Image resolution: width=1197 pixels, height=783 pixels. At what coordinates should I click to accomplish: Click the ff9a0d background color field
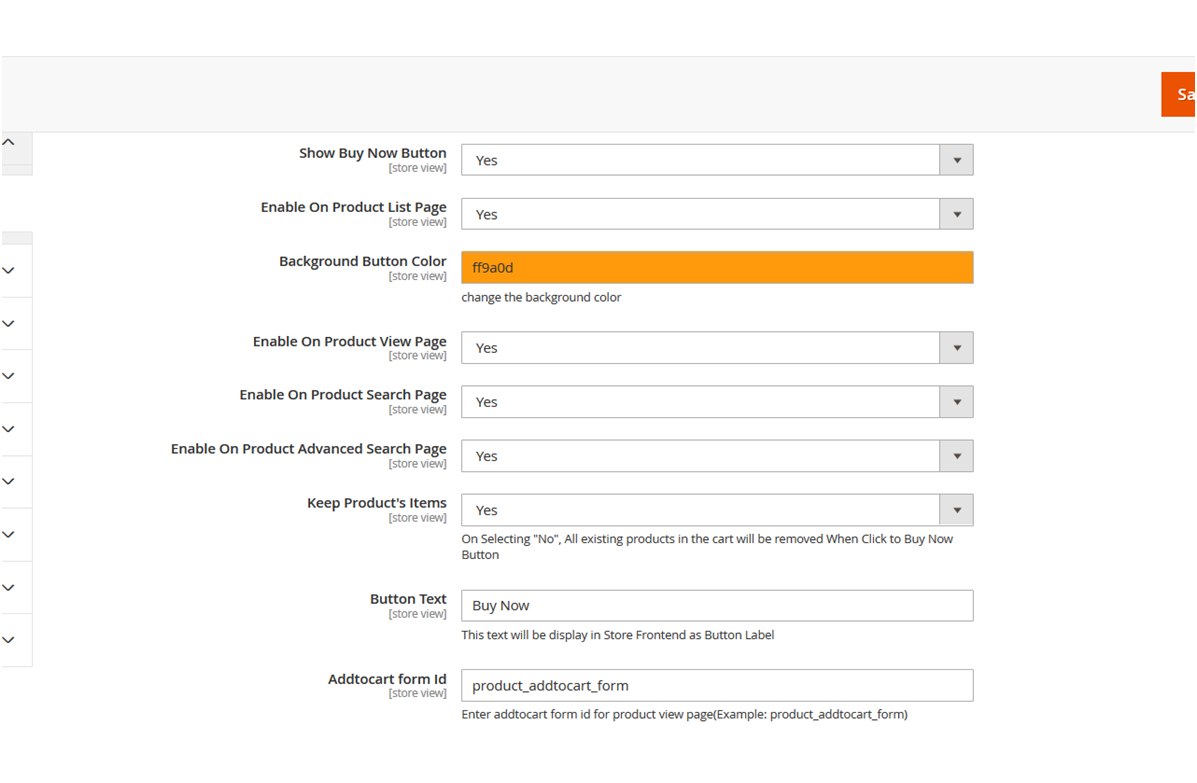[717, 268]
